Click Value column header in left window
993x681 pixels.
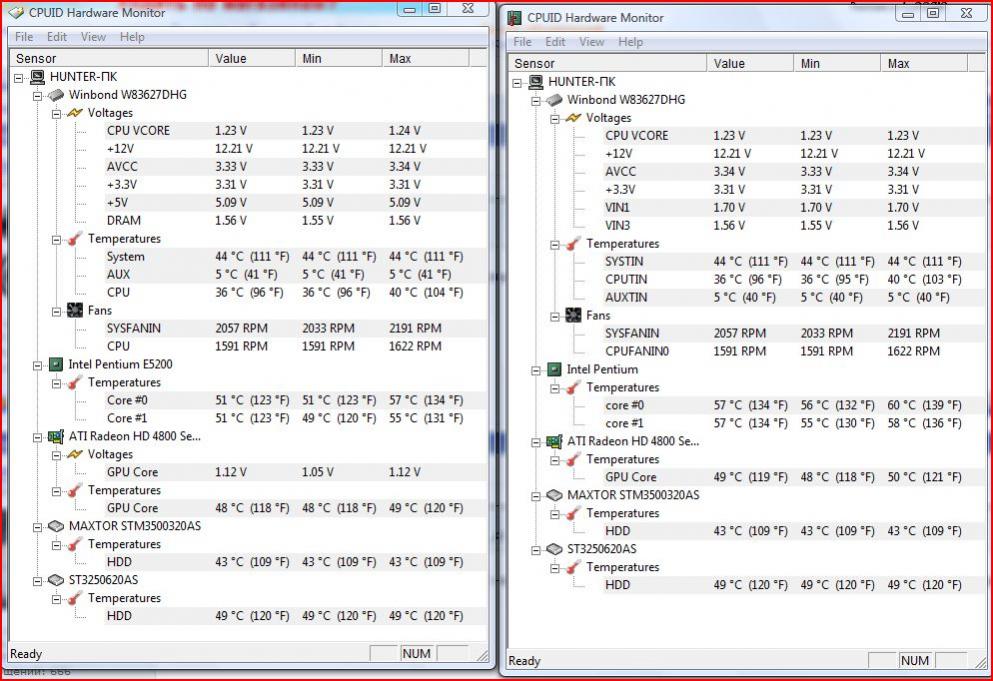pos(252,58)
